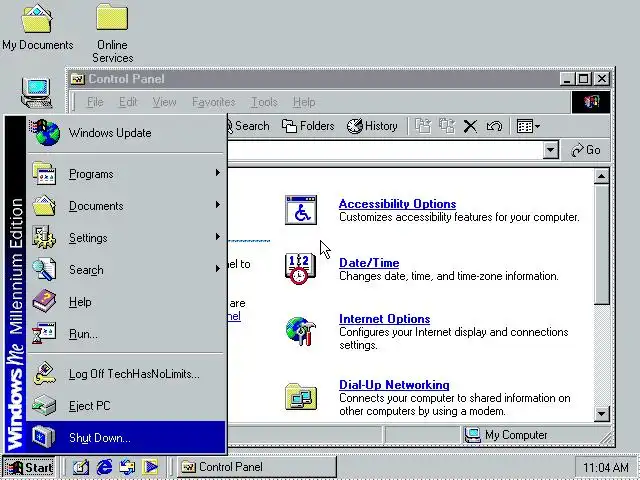This screenshot has width=640, height=480.
Task: Open the File menu
Action: pyautogui.click(x=95, y=102)
